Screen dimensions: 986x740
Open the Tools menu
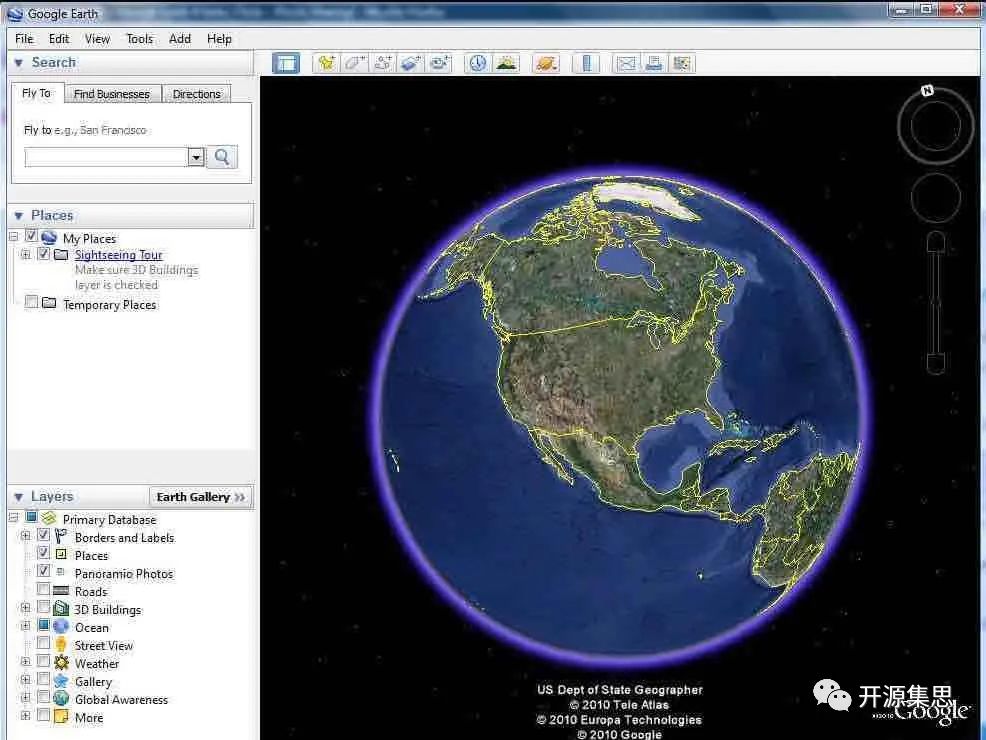140,39
